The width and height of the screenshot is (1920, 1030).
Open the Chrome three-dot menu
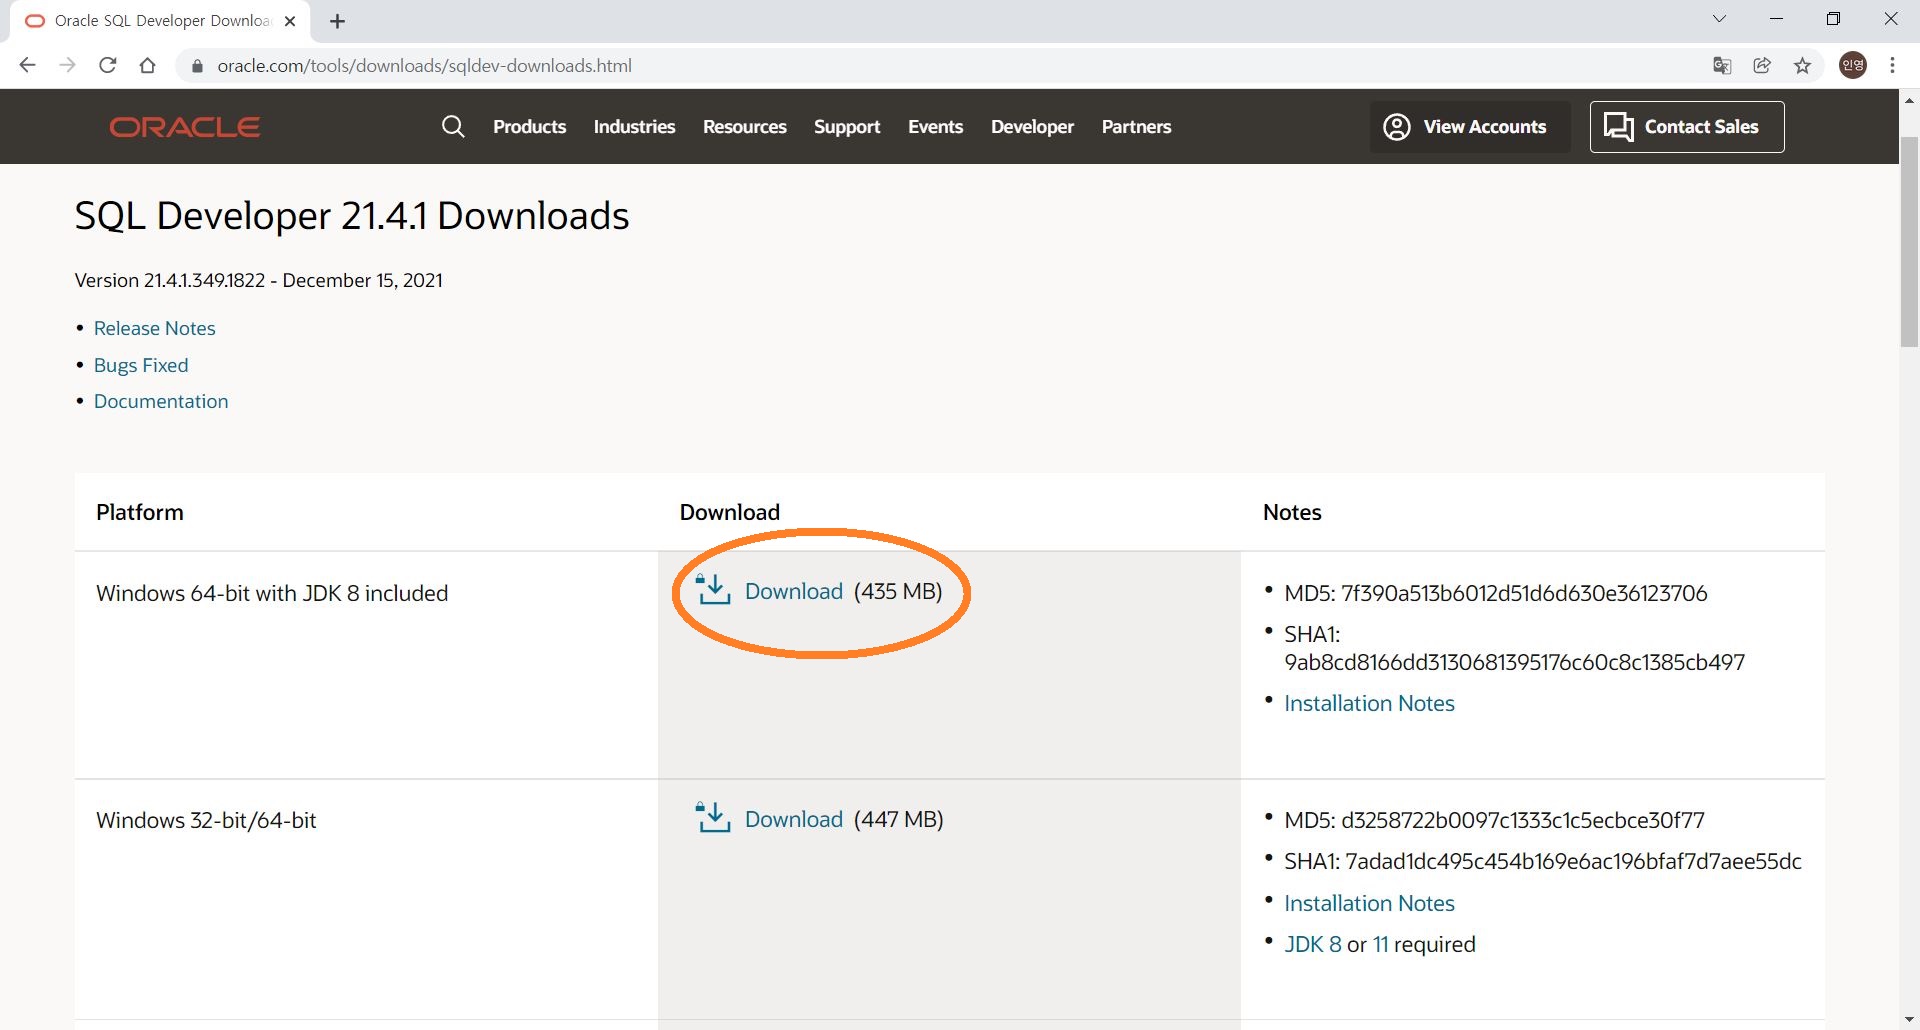click(x=1892, y=65)
